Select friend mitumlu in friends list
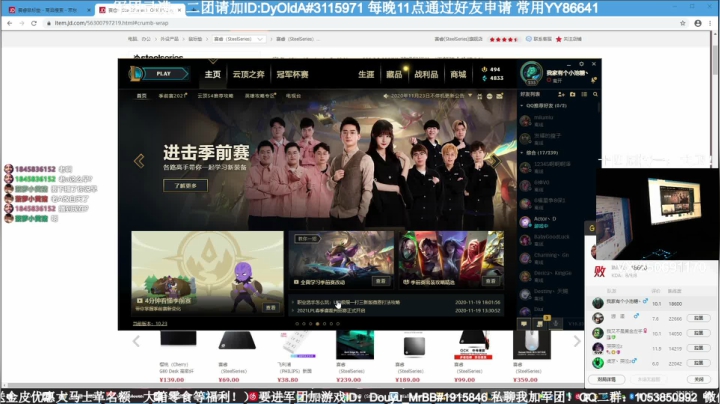Screen dimensions: 720x404 558,121
